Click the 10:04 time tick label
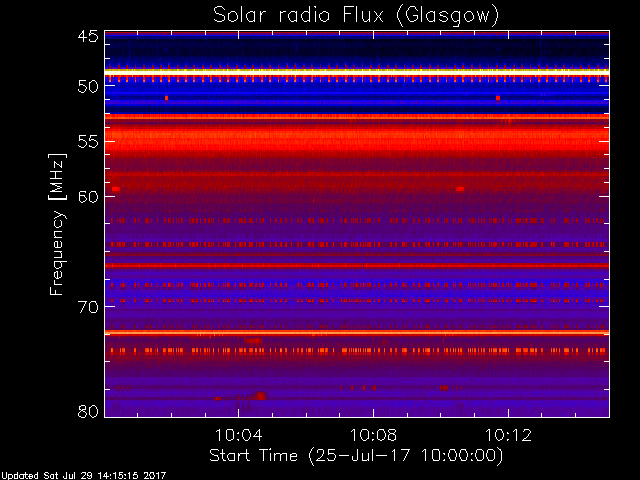The image size is (640, 480). [x=238, y=435]
